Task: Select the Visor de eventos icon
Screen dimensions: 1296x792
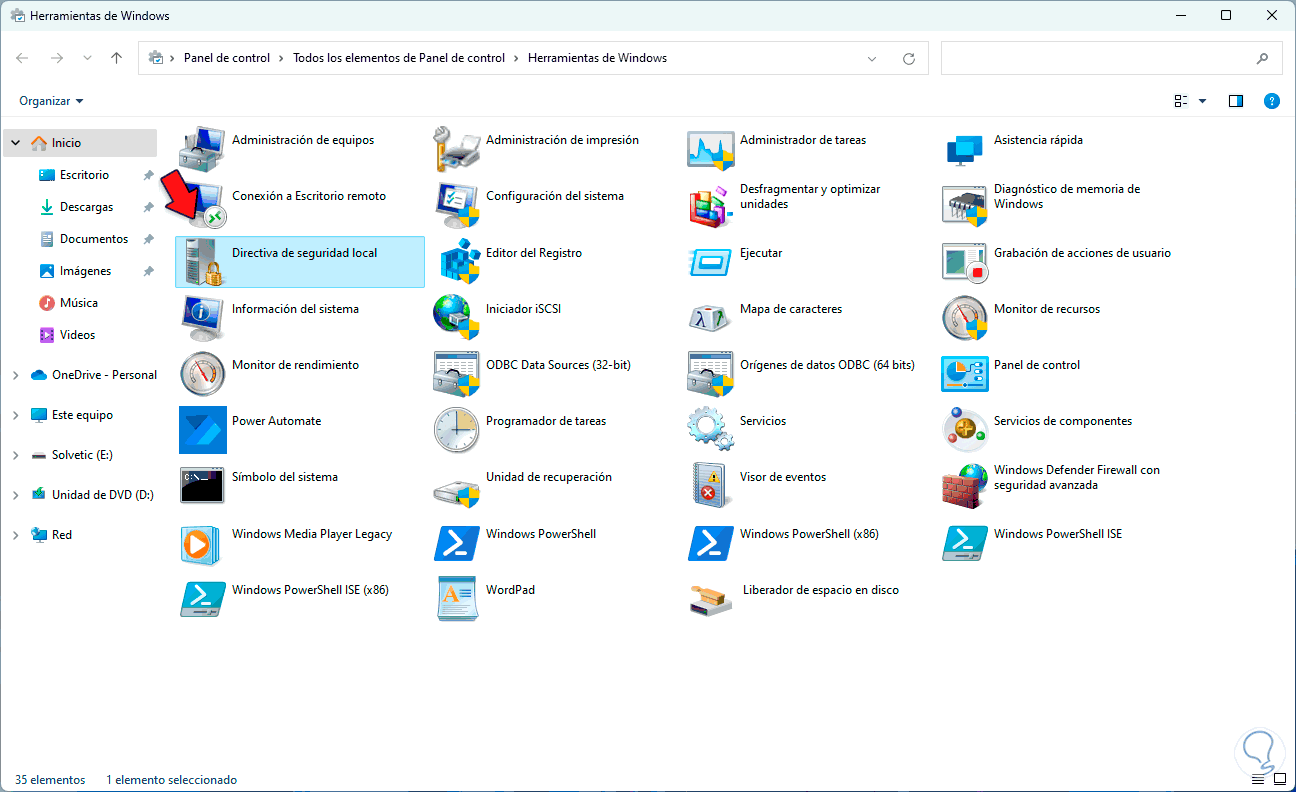Action: [711, 486]
